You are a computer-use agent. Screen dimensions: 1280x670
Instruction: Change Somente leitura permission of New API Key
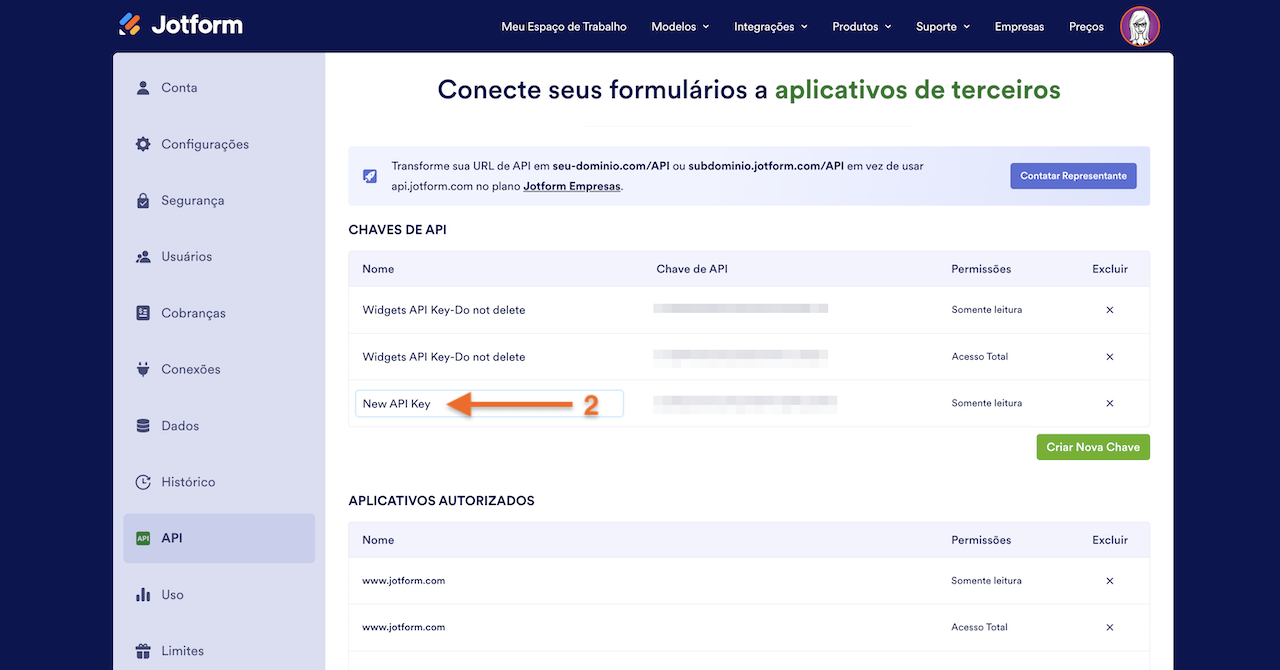pos(986,403)
